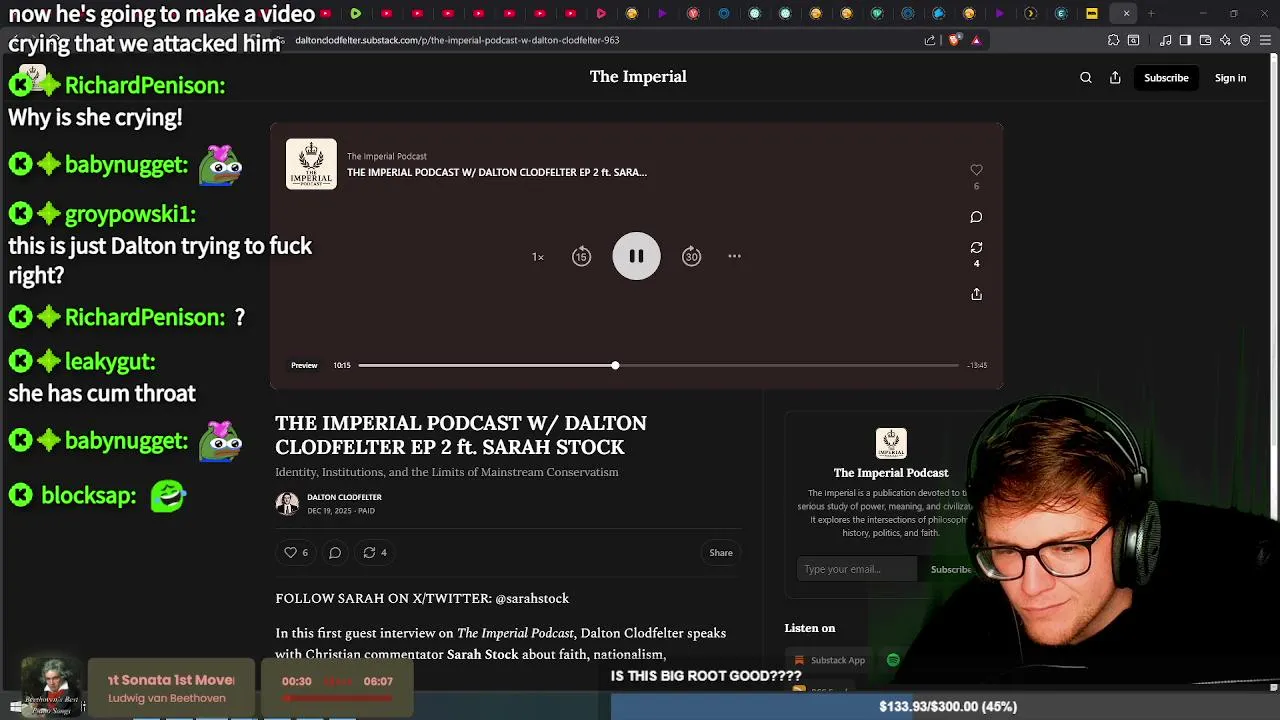This screenshot has height=720, width=1280.
Task: Like the episode with the player heart icon
Action: coord(976,170)
